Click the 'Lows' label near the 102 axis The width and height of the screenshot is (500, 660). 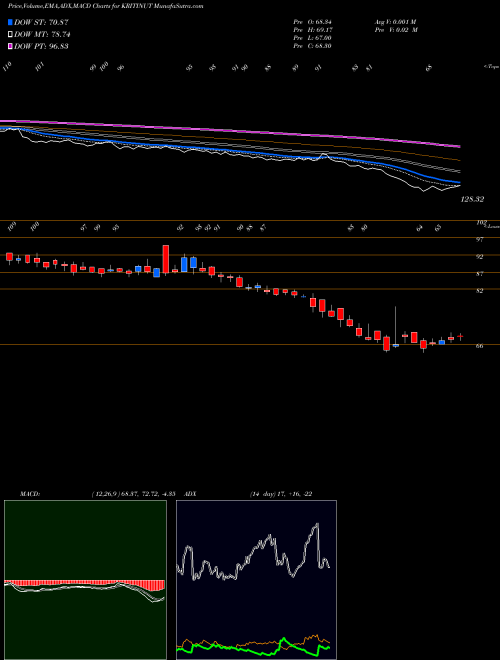click(492, 226)
